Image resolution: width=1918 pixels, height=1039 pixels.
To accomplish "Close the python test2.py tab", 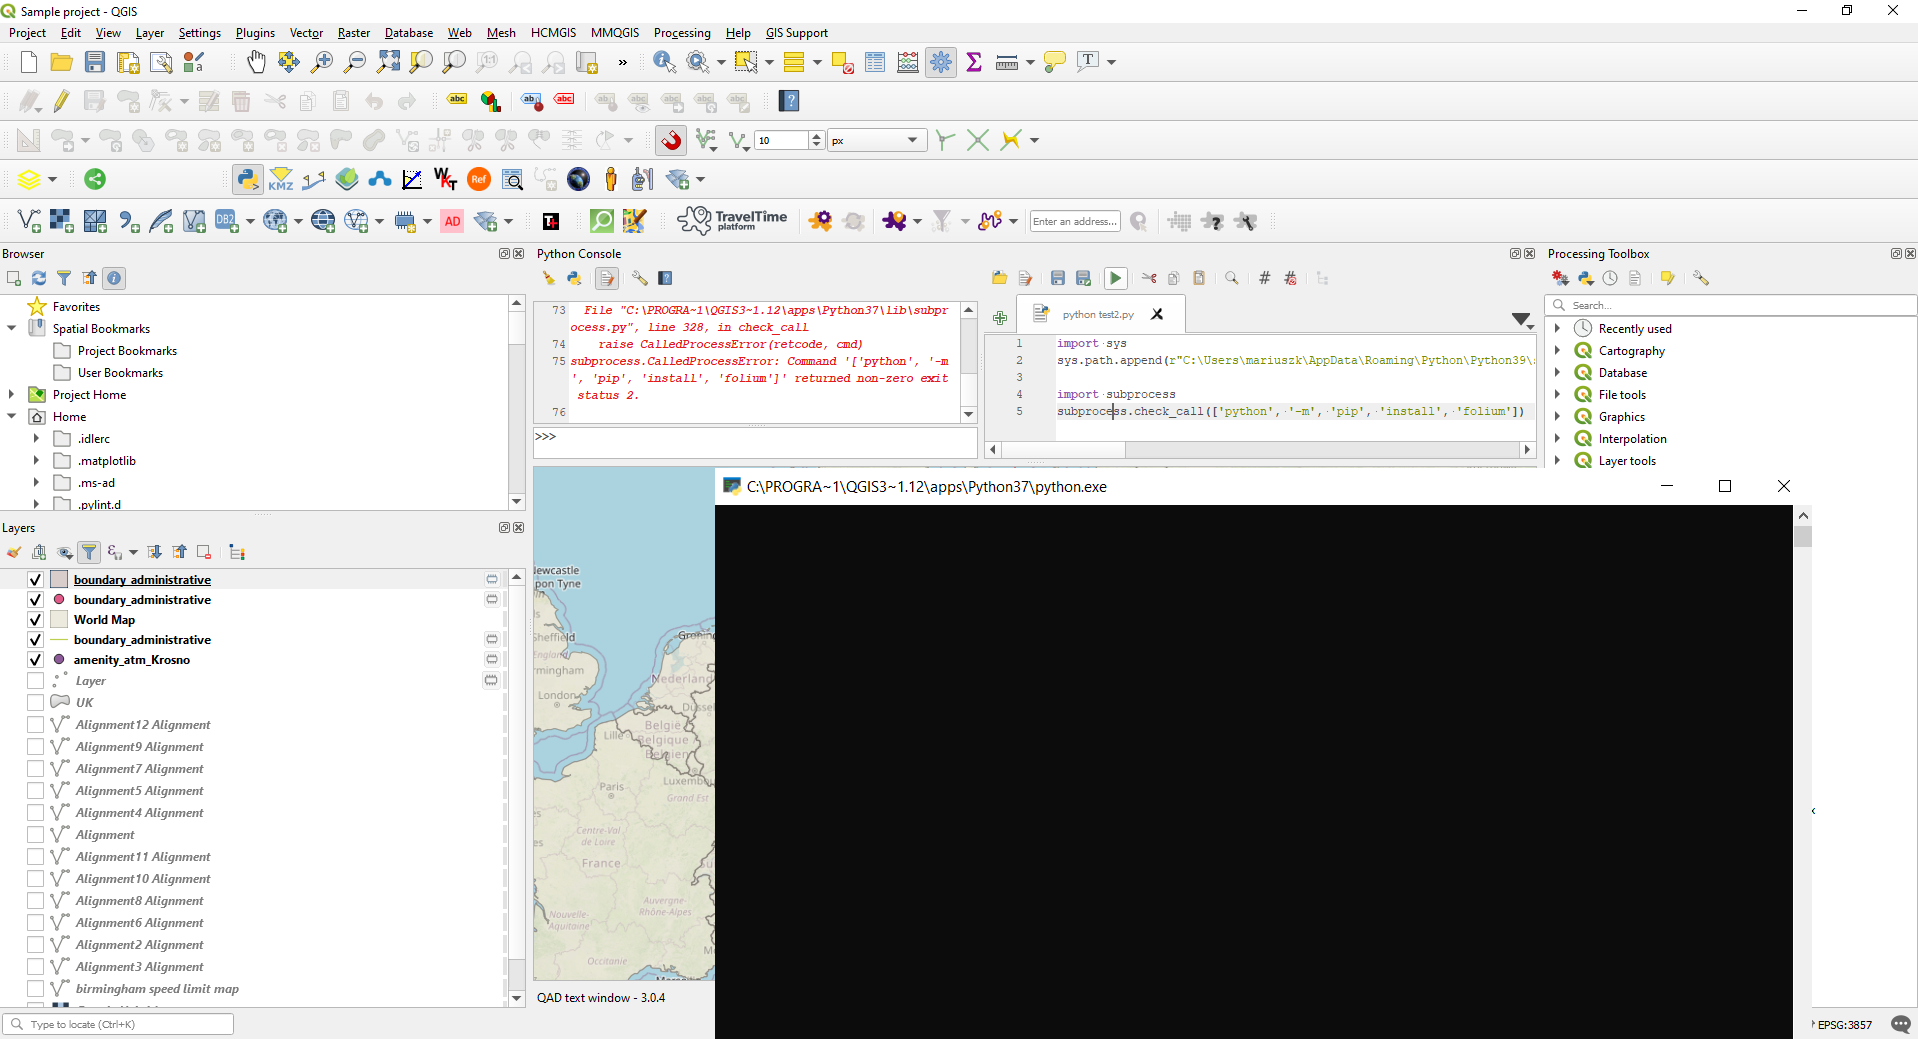I will click(1157, 314).
